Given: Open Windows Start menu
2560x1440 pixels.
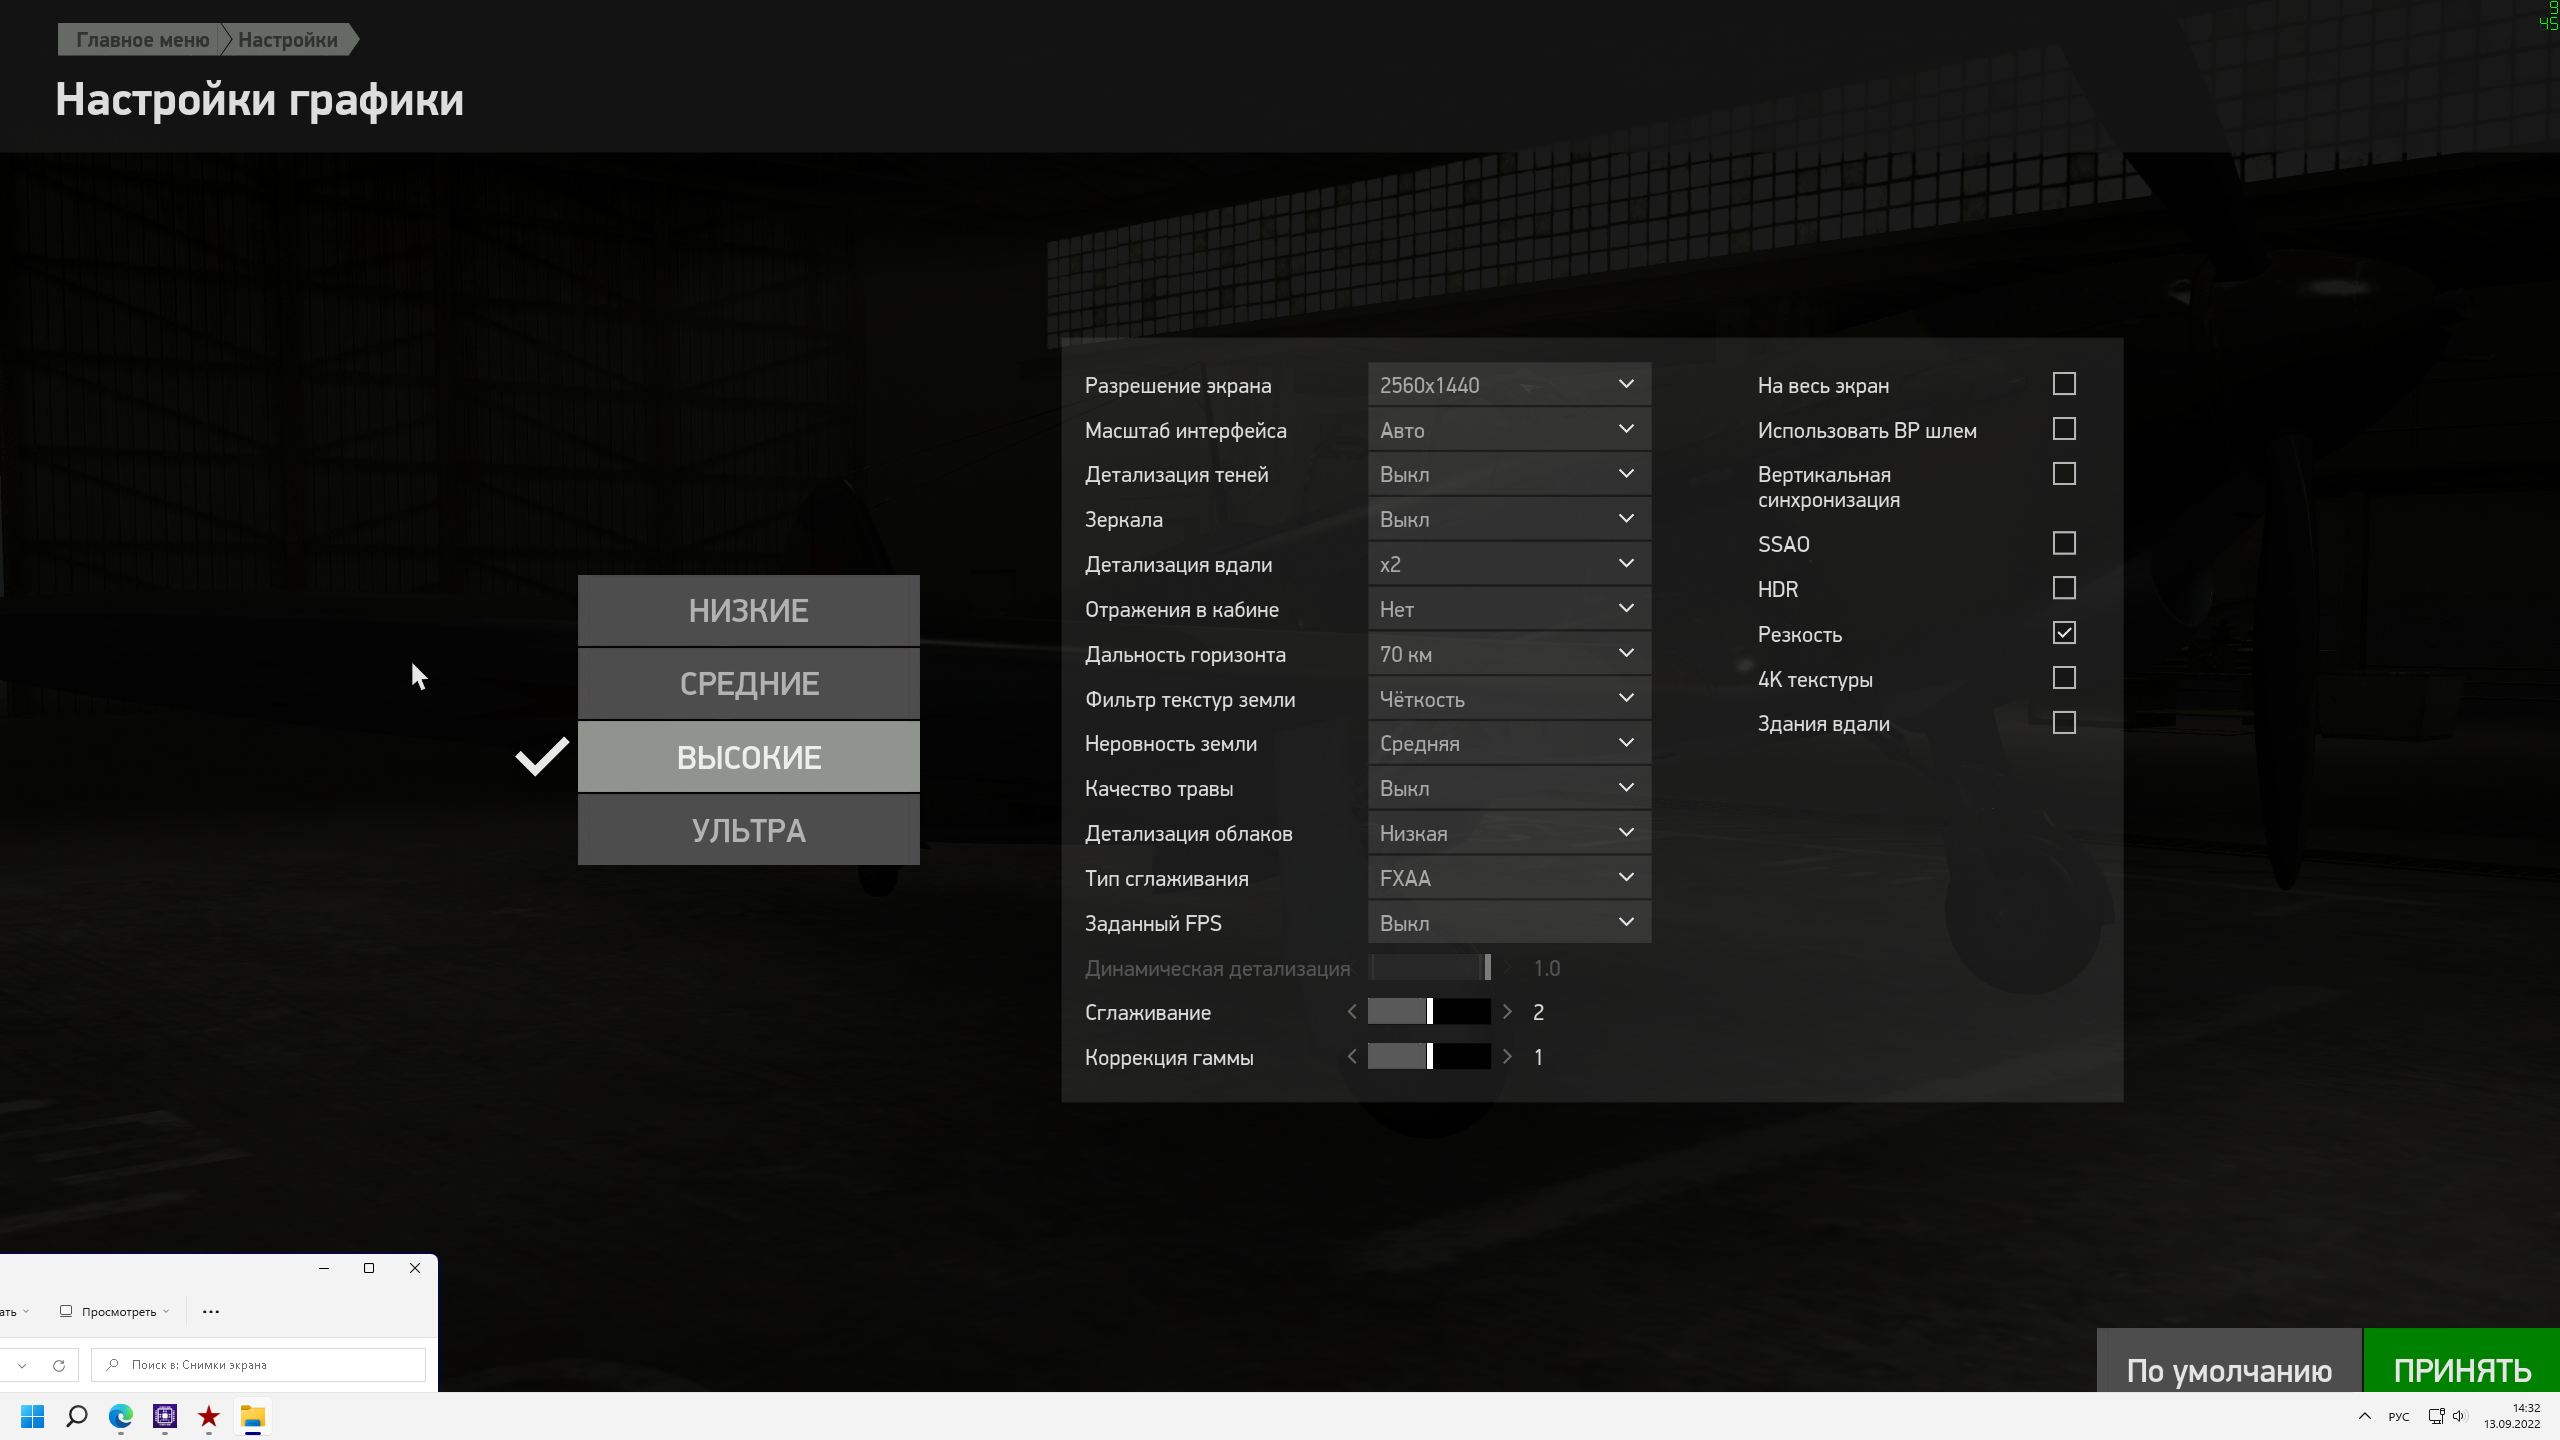Looking at the screenshot, I should click(32, 1416).
